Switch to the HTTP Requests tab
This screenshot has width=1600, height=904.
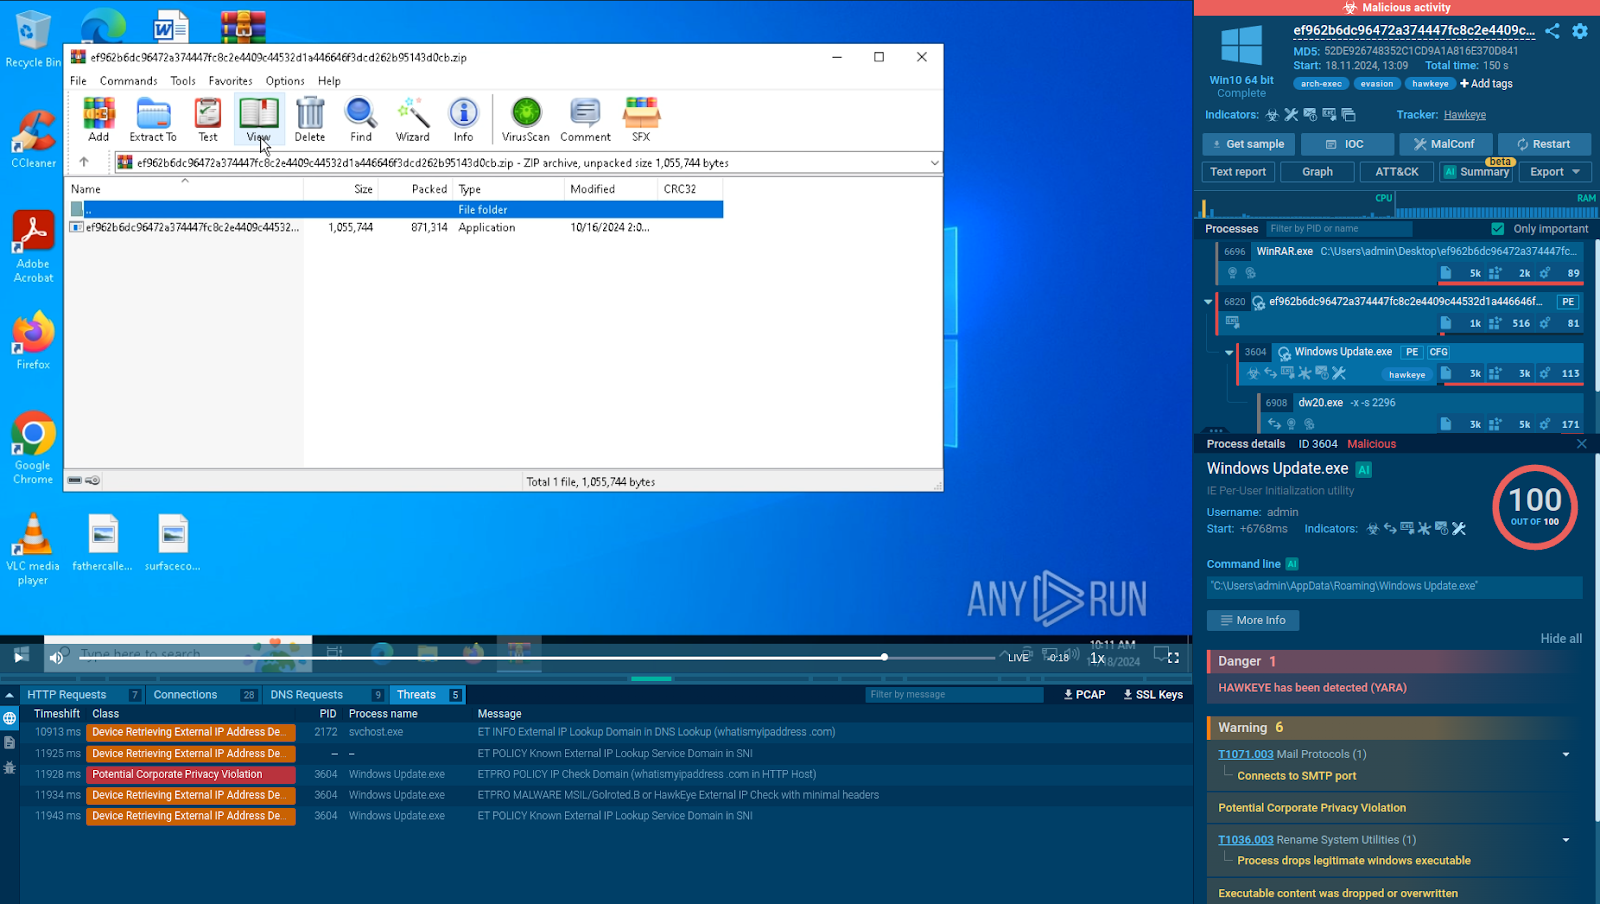point(82,695)
